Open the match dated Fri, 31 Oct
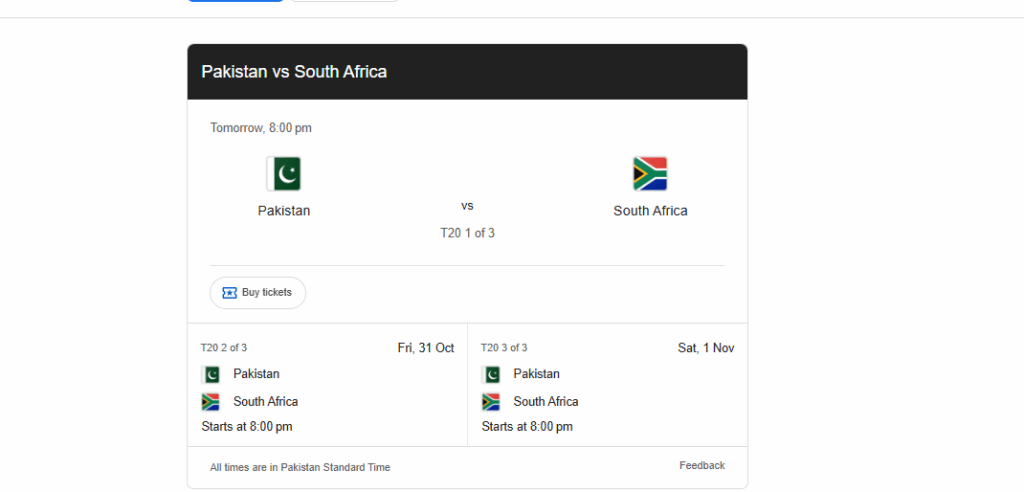The image size is (1024, 492). tap(425, 348)
